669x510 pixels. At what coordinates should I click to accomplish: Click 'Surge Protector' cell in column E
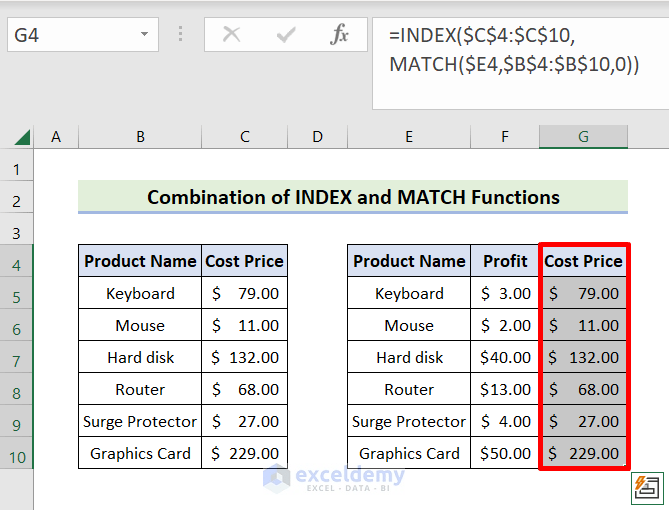pos(409,421)
